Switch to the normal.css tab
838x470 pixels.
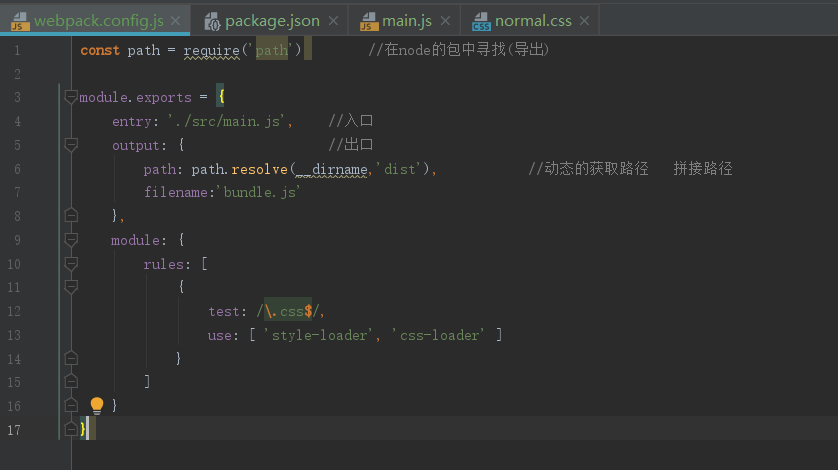[533, 21]
